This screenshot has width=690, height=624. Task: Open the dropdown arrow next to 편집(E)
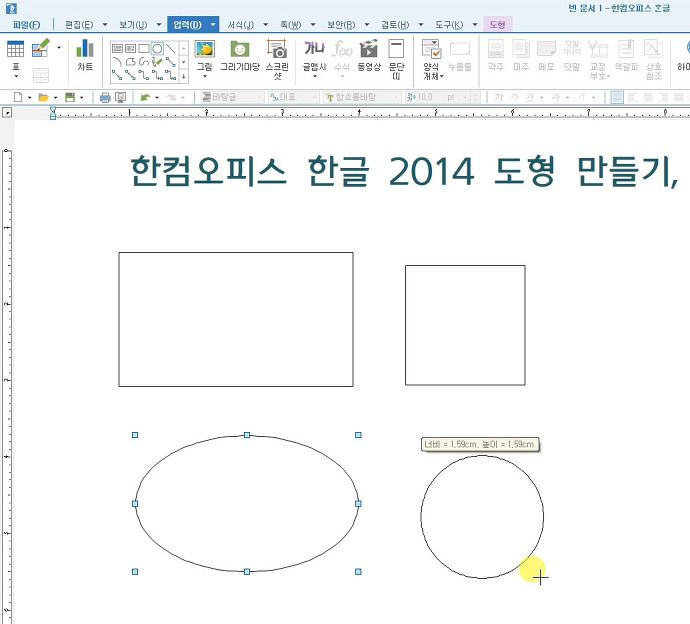pos(105,25)
